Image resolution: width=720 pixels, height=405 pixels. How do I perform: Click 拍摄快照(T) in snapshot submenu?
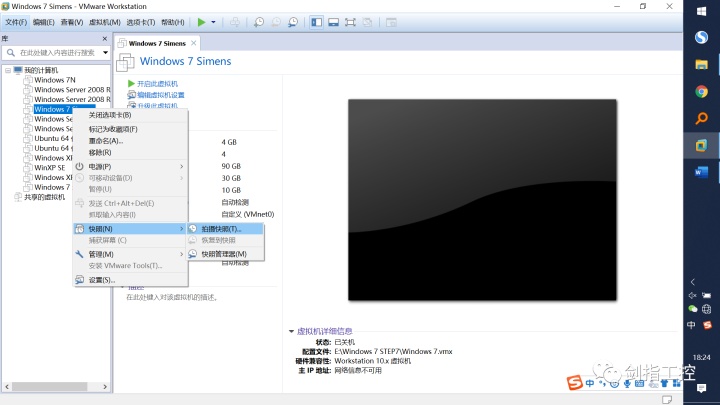pyautogui.click(x=225, y=229)
